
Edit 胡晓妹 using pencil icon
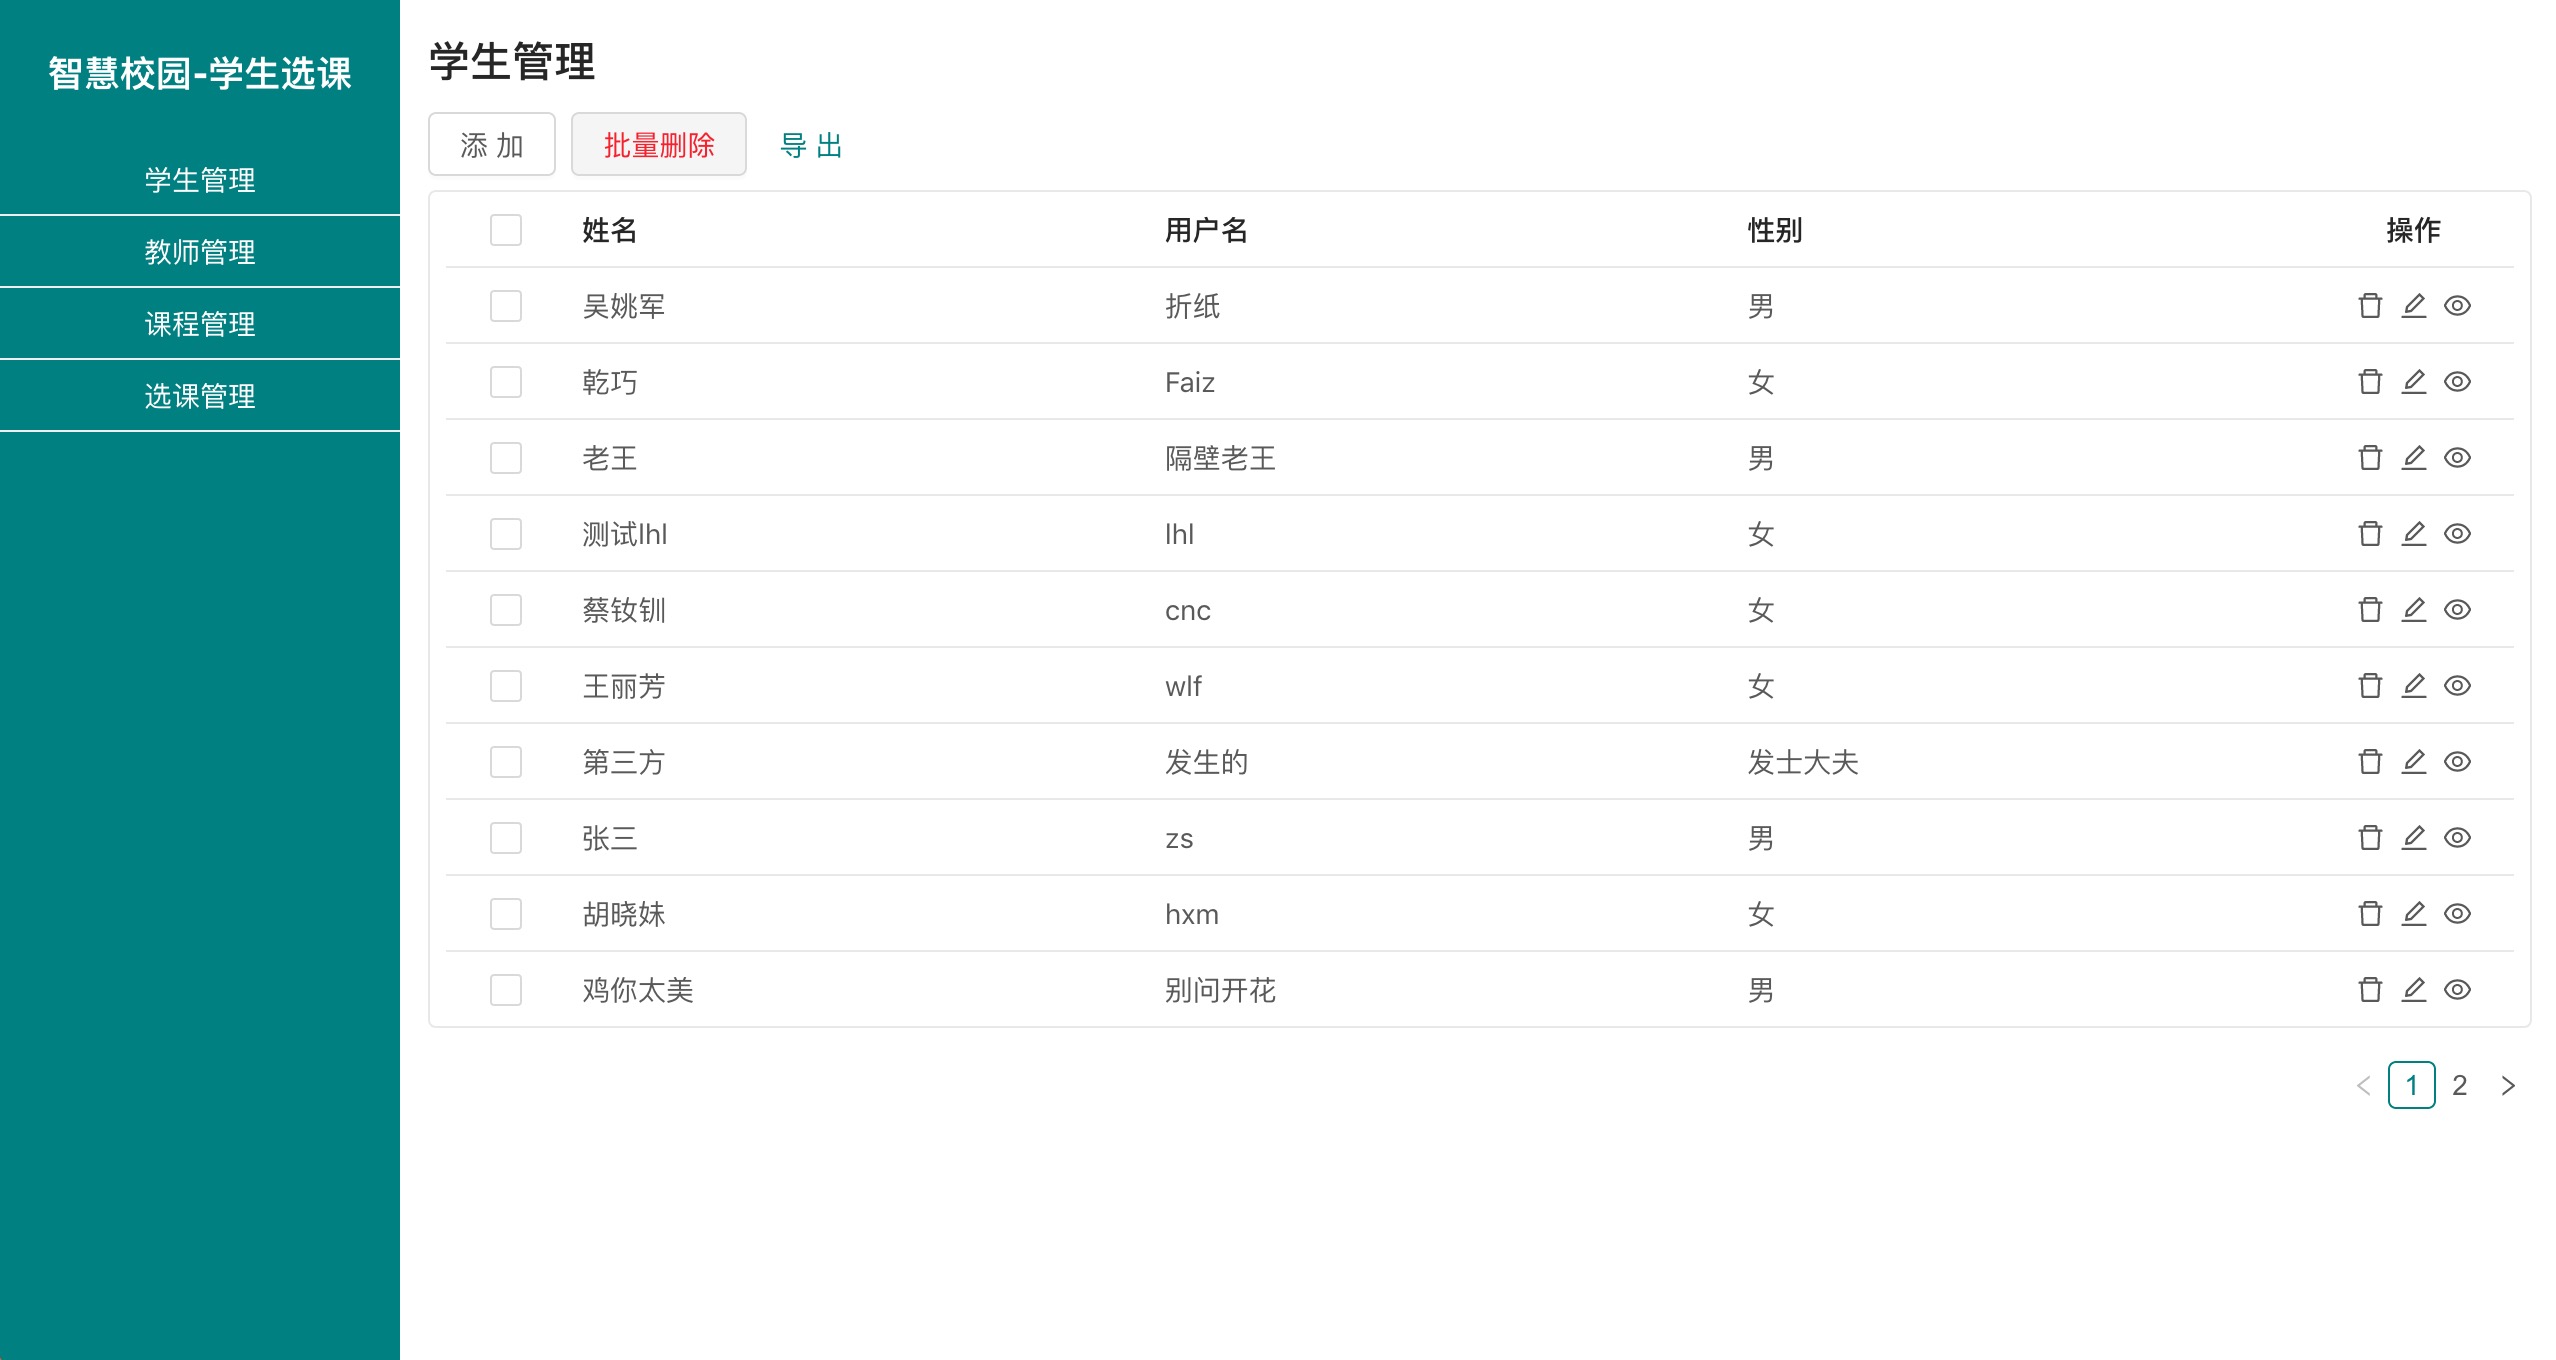2413,914
